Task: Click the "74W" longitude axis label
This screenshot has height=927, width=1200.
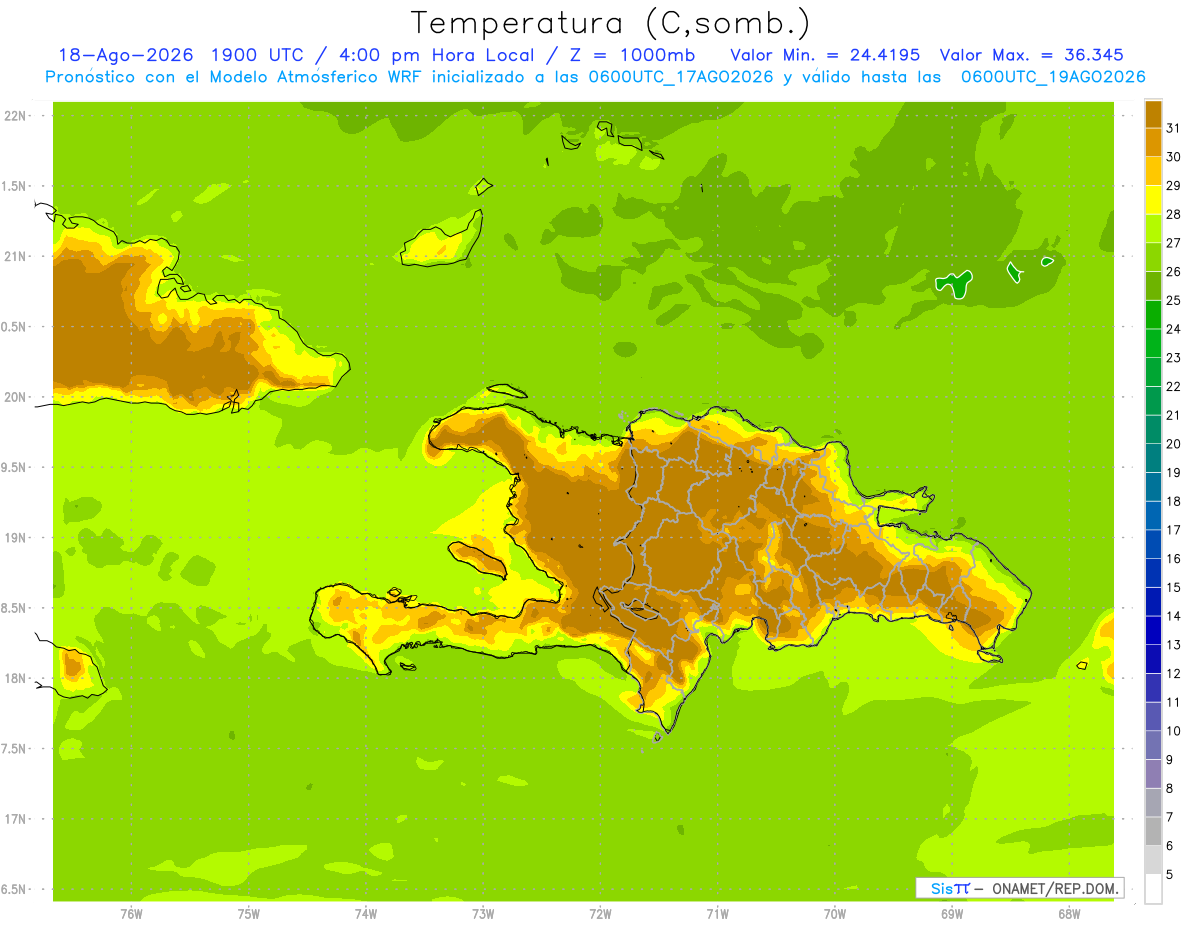Action: click(x=366, y=914)
